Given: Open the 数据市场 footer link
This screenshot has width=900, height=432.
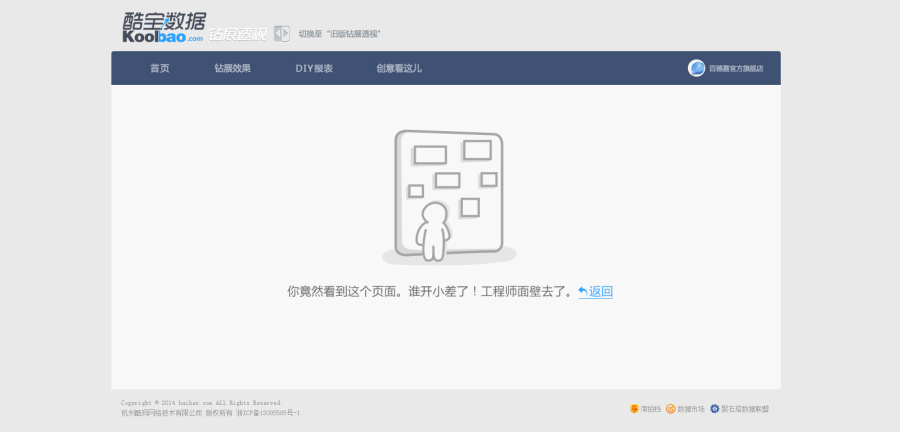Looking at the screenshot, I should (691, 409).
